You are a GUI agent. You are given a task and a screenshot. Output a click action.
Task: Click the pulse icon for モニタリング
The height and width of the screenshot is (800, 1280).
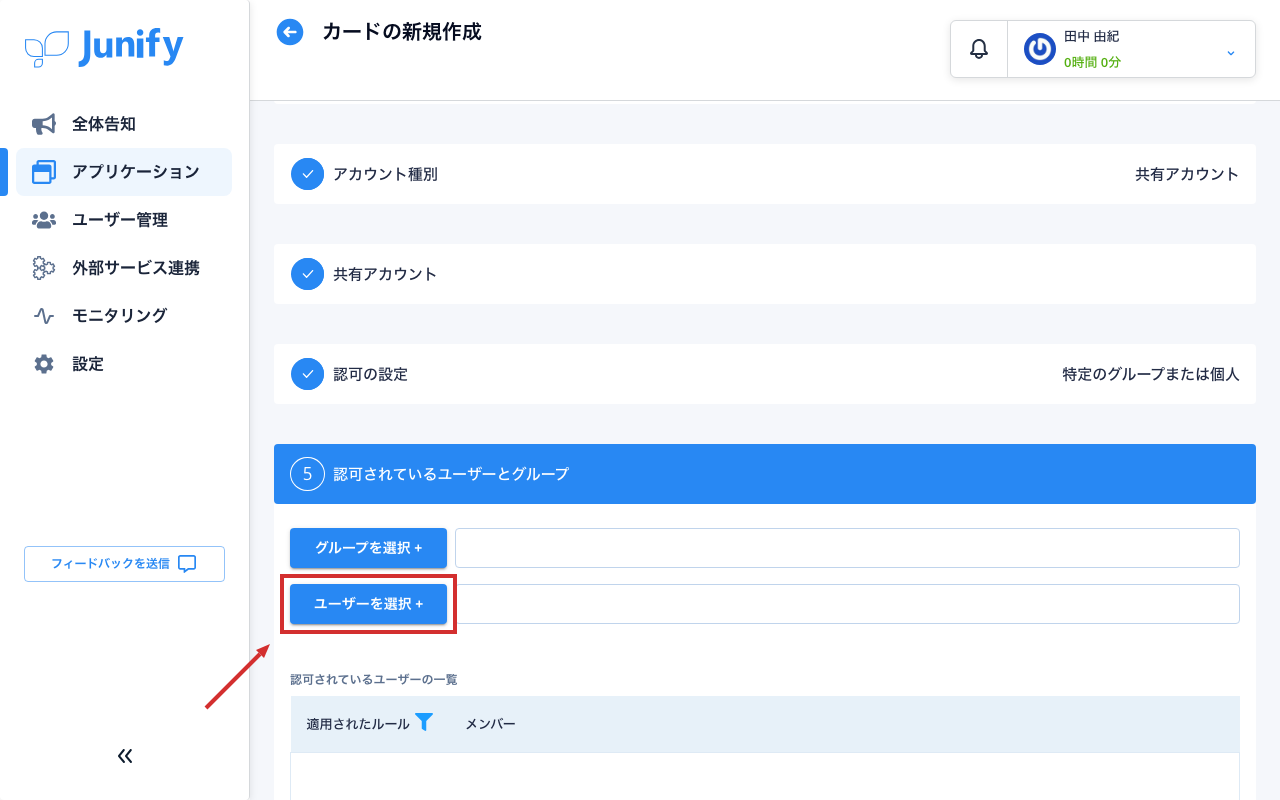(44, 316)
